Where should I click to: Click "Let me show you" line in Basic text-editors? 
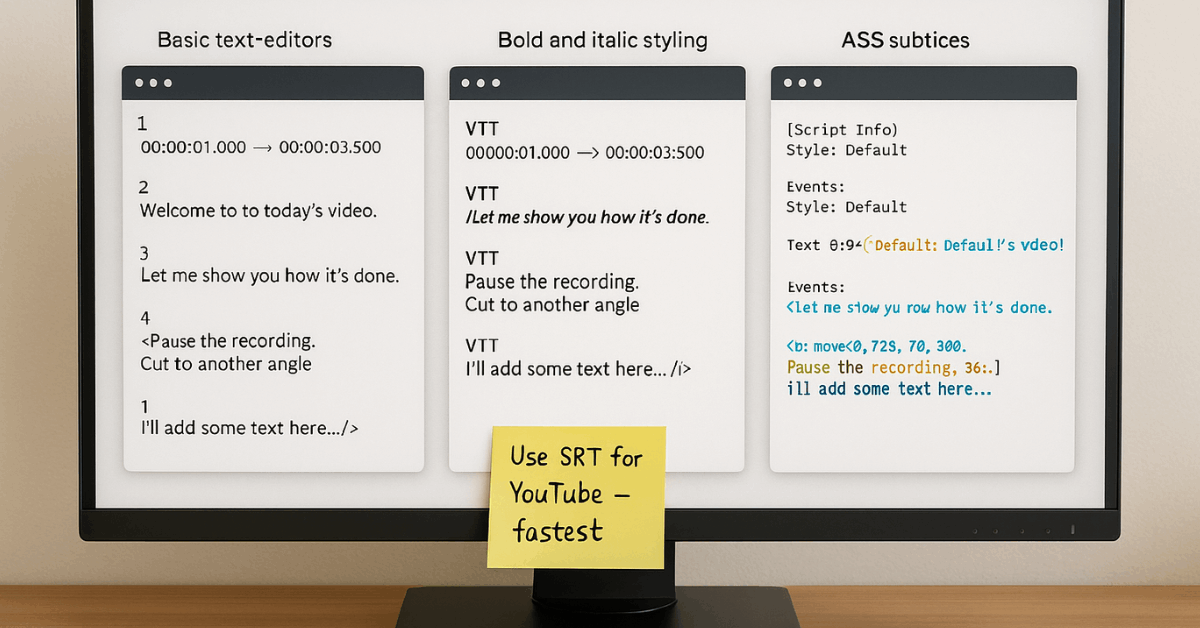coord(269,276)
